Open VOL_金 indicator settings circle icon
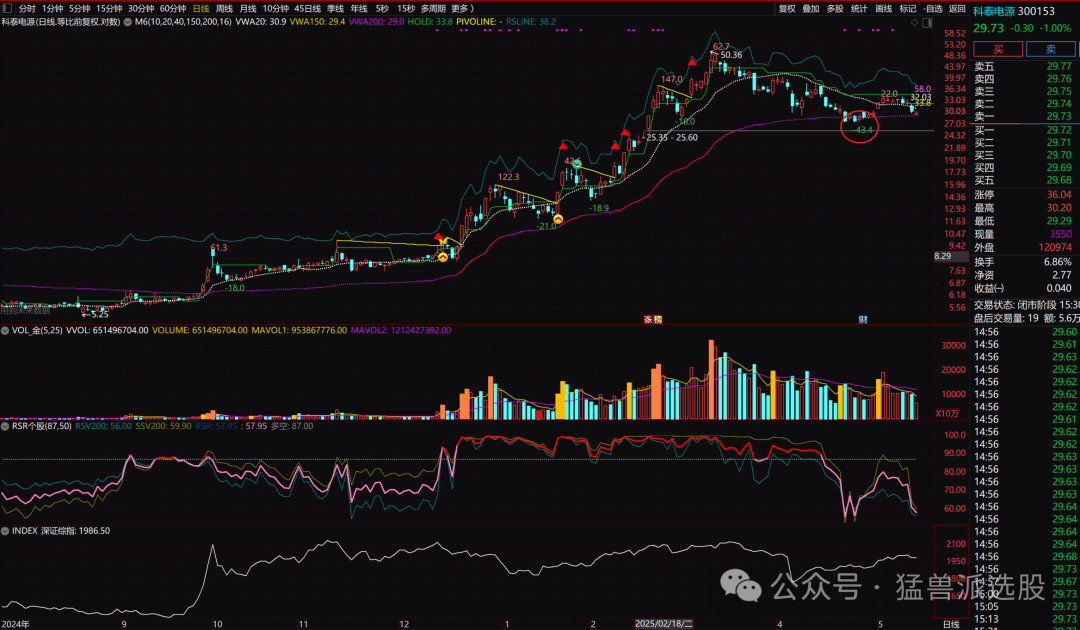 pyautogui.click(x=6, y=330)
